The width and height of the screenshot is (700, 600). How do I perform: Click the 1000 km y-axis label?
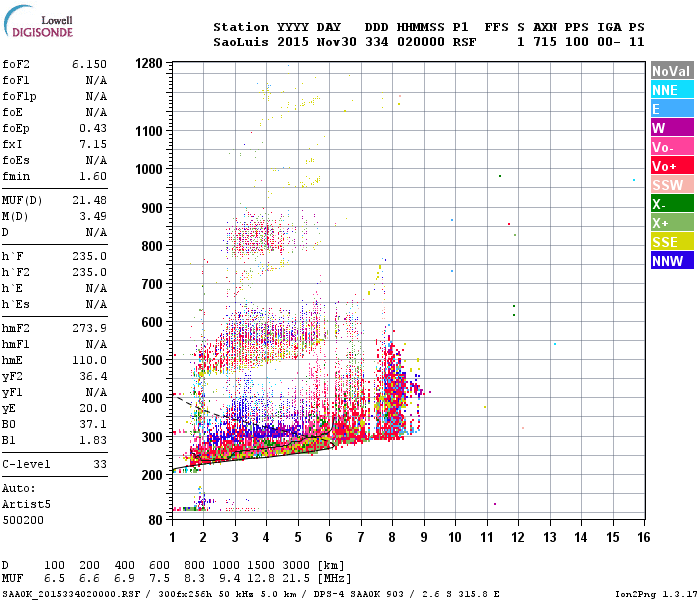point(149,169)
